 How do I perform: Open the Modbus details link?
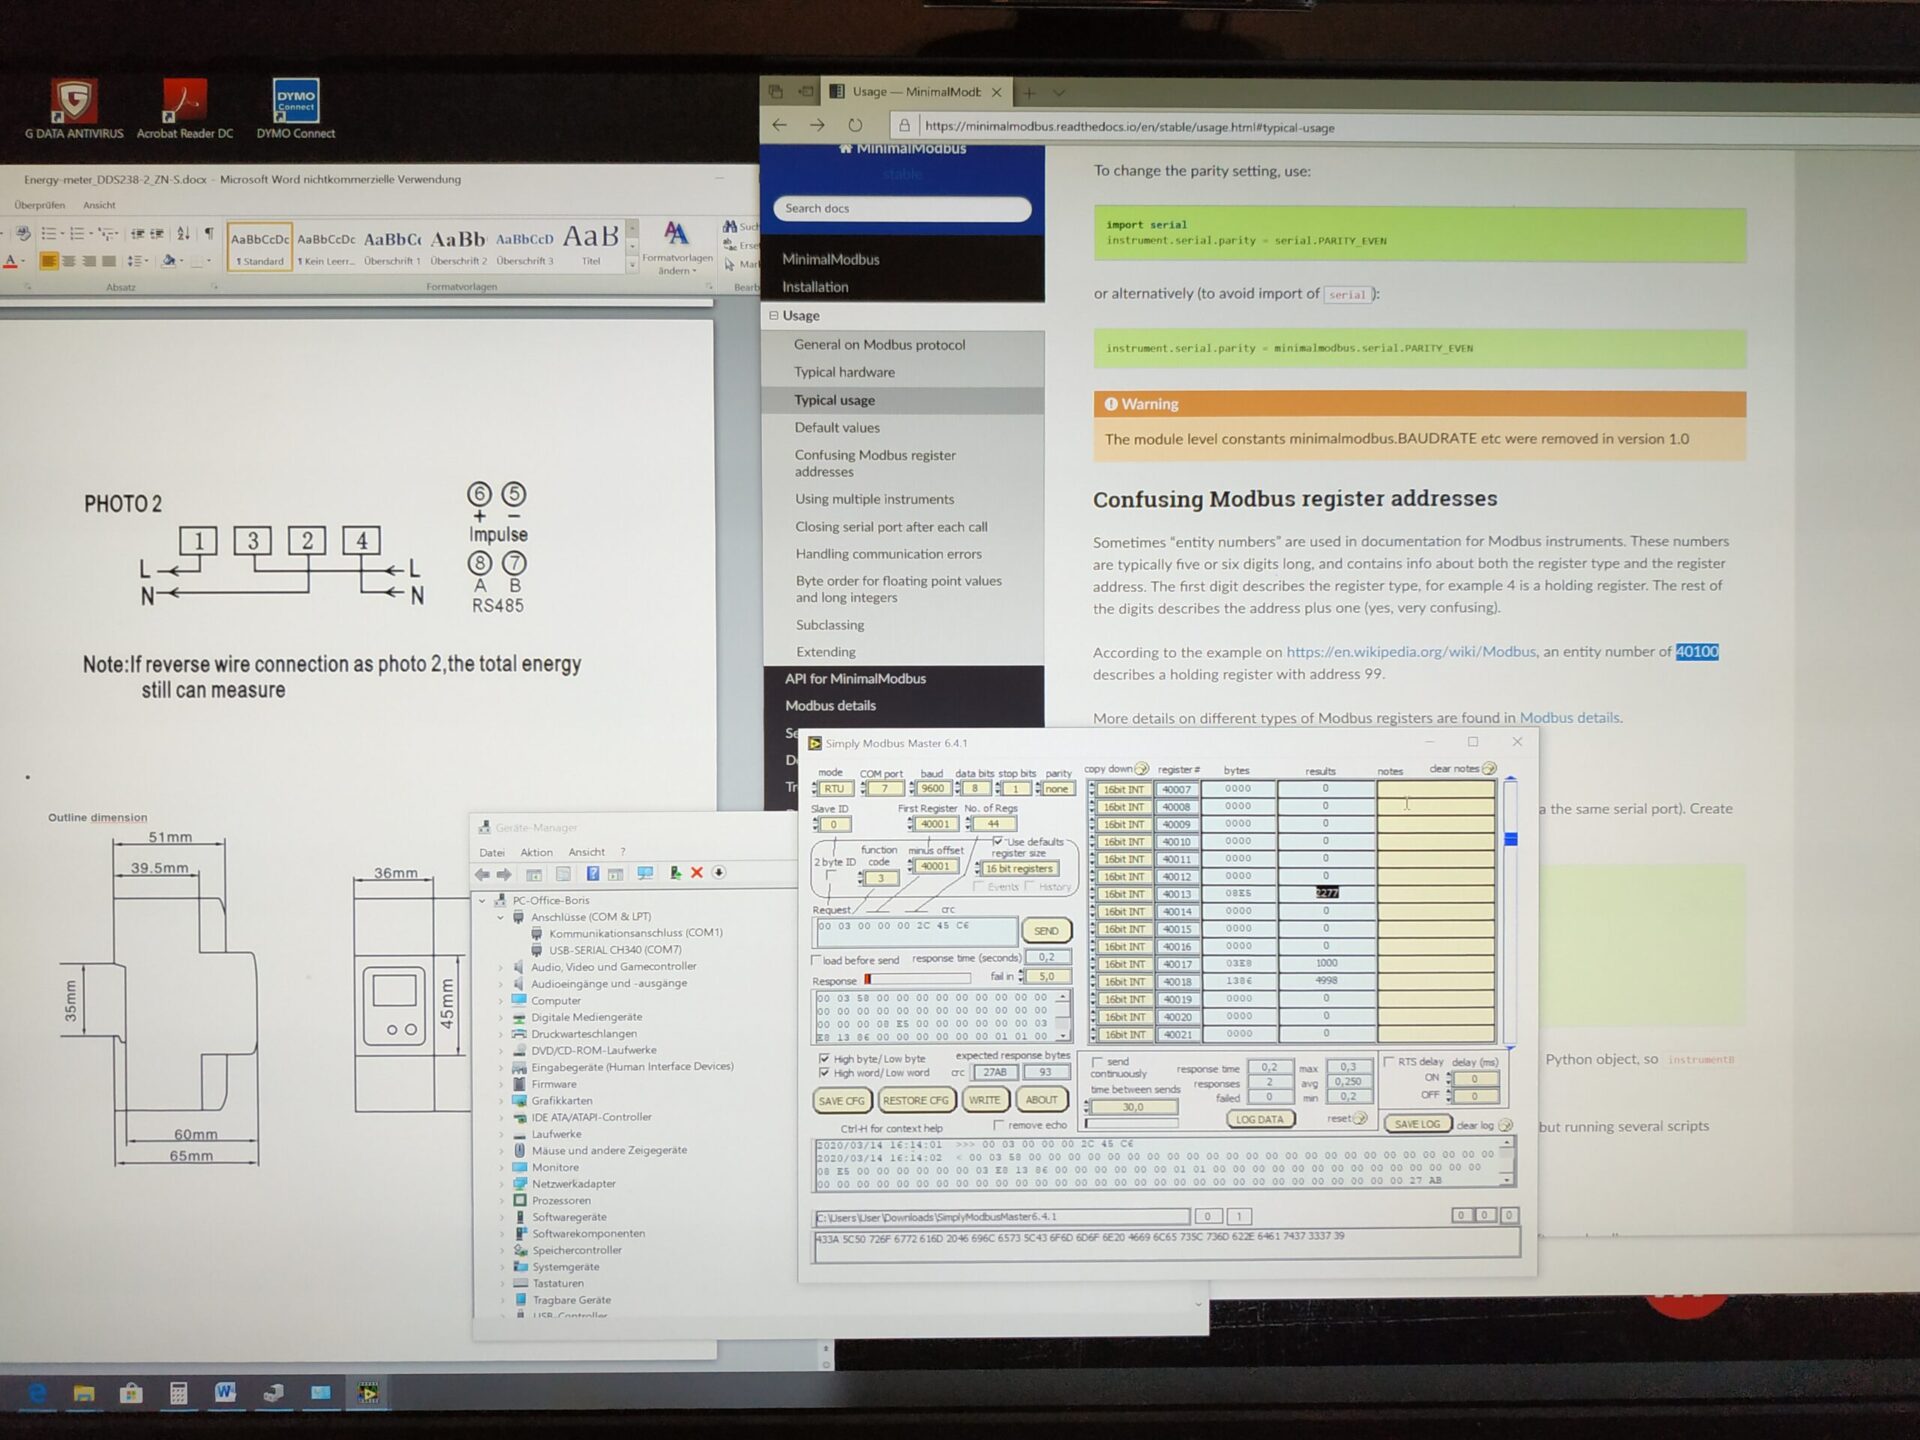(x=1569, y=717)
